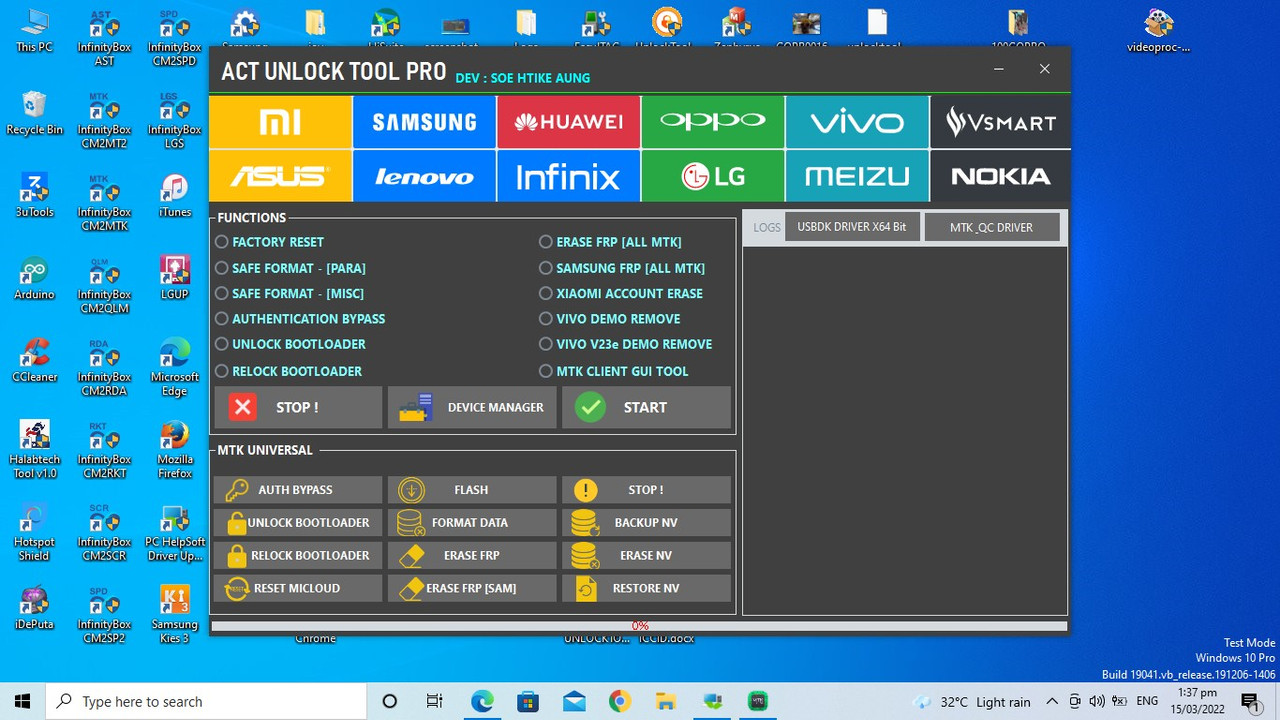Screen dimensions: 1280x720
Task: Select Relock Bootloader radio option
Action: [289, 371]
